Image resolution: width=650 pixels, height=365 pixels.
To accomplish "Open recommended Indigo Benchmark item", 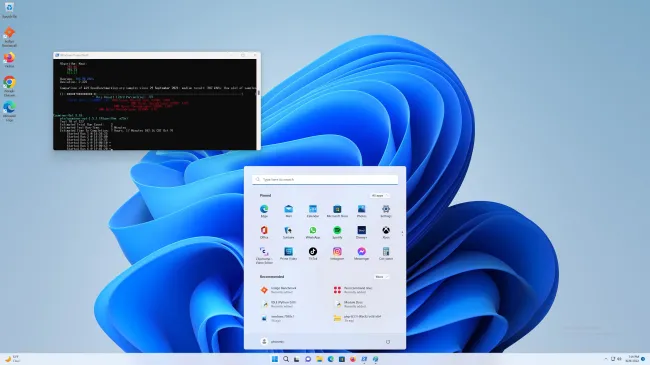I will point(282,290).
